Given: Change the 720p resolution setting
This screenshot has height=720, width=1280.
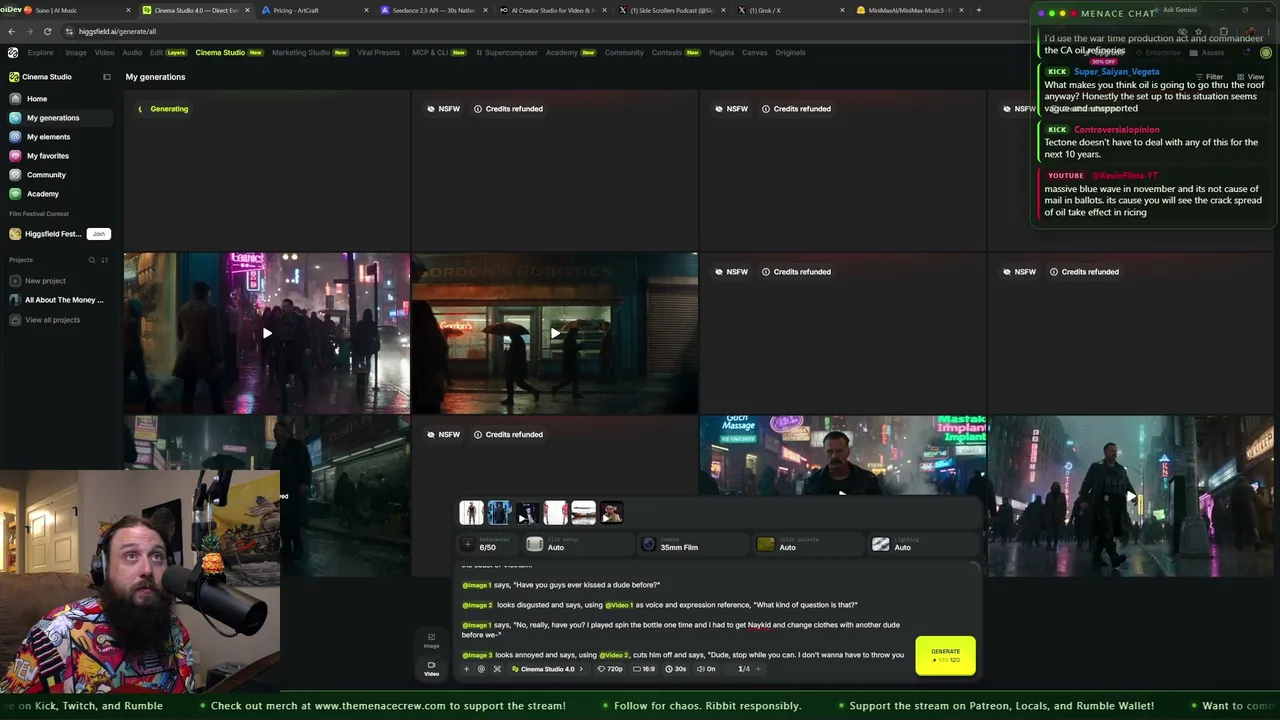Looking at the screenshot, I should 610,669.
